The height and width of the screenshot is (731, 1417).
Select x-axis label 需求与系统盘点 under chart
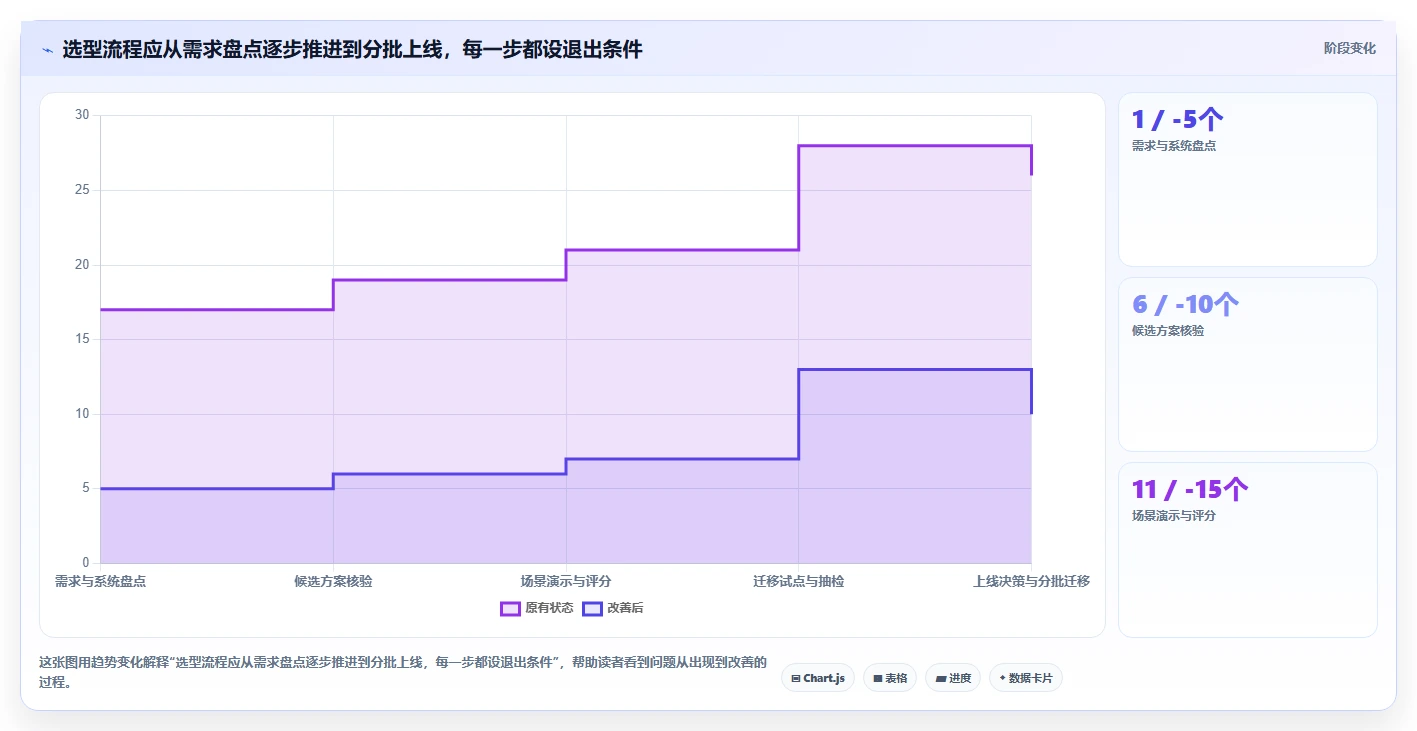pyautogui.click(x=100, y=581)
